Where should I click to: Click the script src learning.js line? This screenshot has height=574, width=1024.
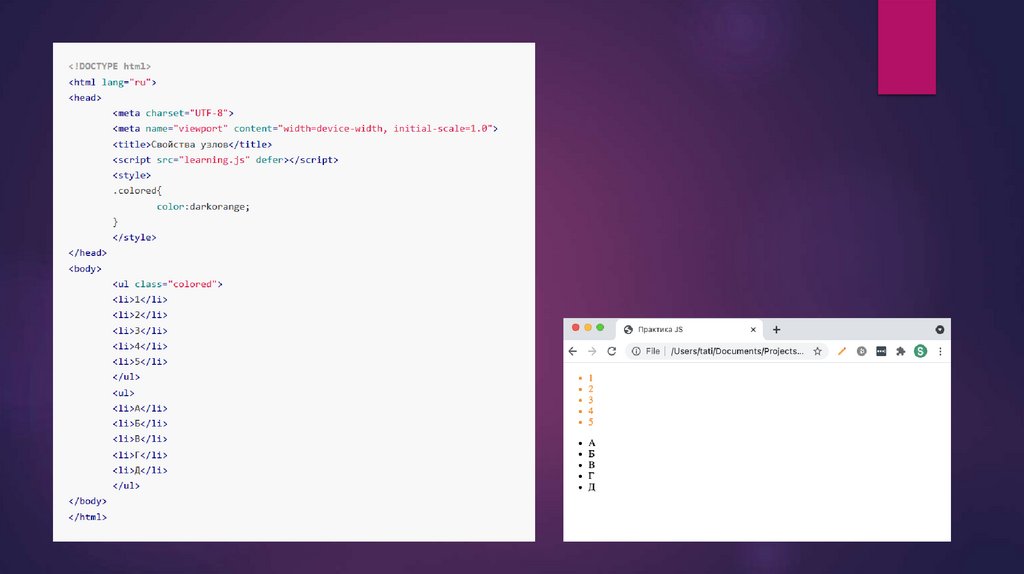(225, 160)
